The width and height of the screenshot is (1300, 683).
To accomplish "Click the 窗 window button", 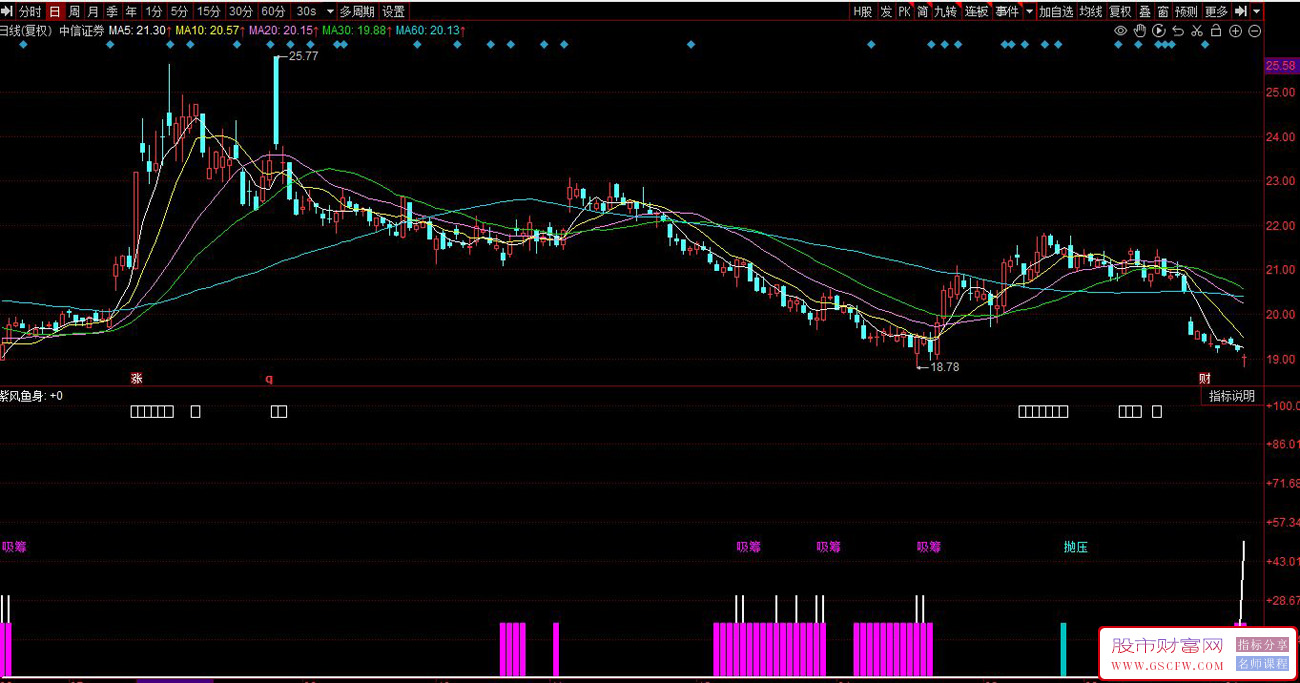I will 1163,11.
